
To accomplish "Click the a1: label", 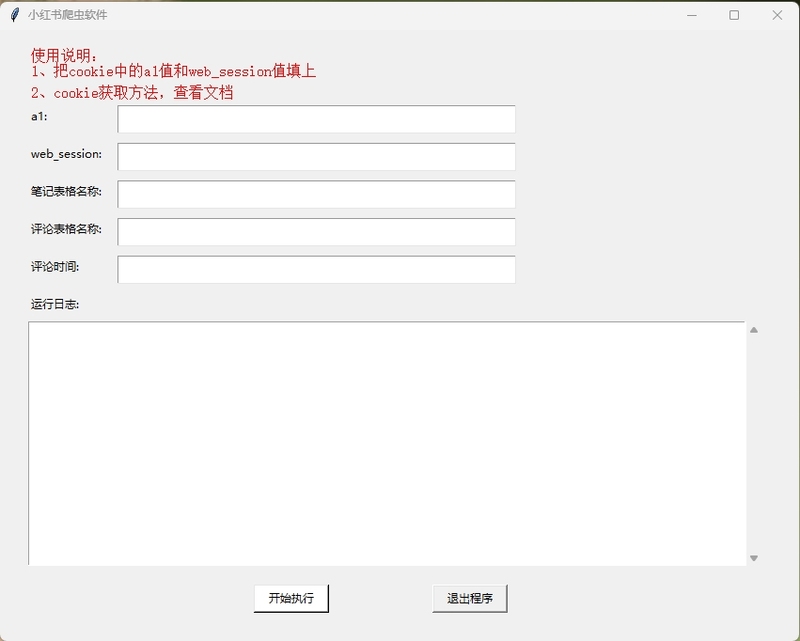I will [39, 116].
